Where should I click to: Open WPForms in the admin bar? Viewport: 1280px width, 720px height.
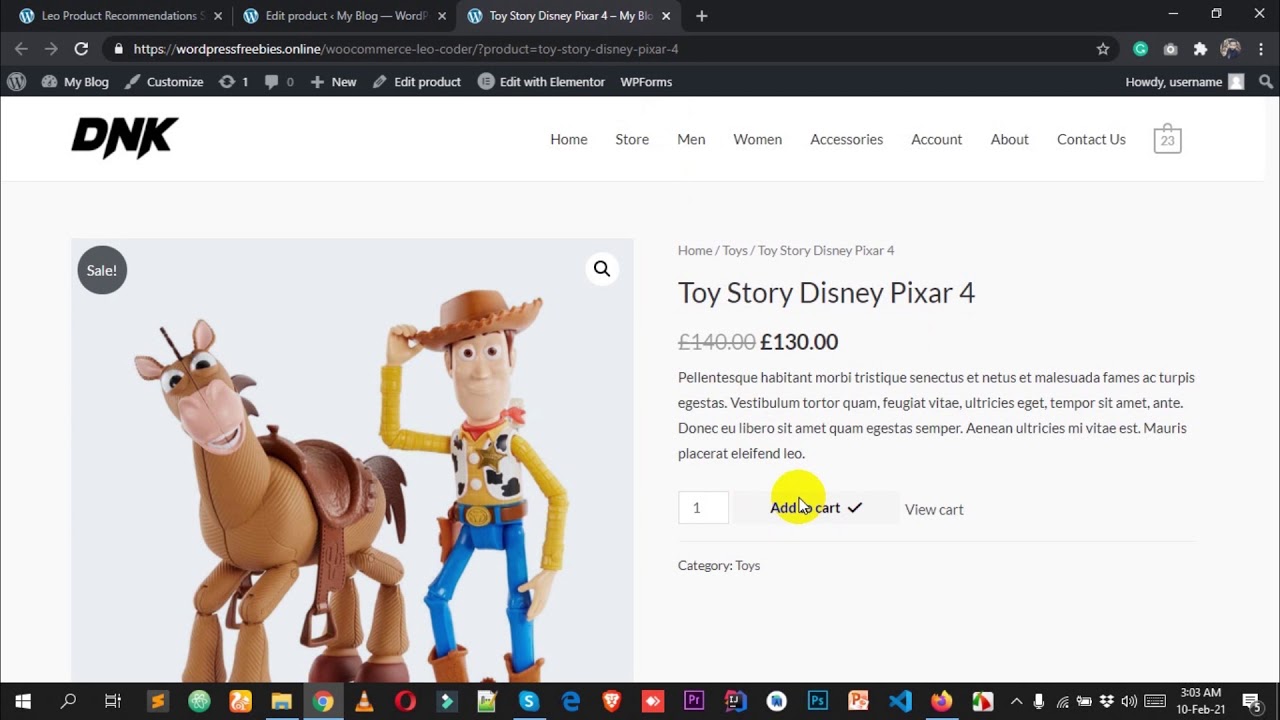[x=646, y=82]
